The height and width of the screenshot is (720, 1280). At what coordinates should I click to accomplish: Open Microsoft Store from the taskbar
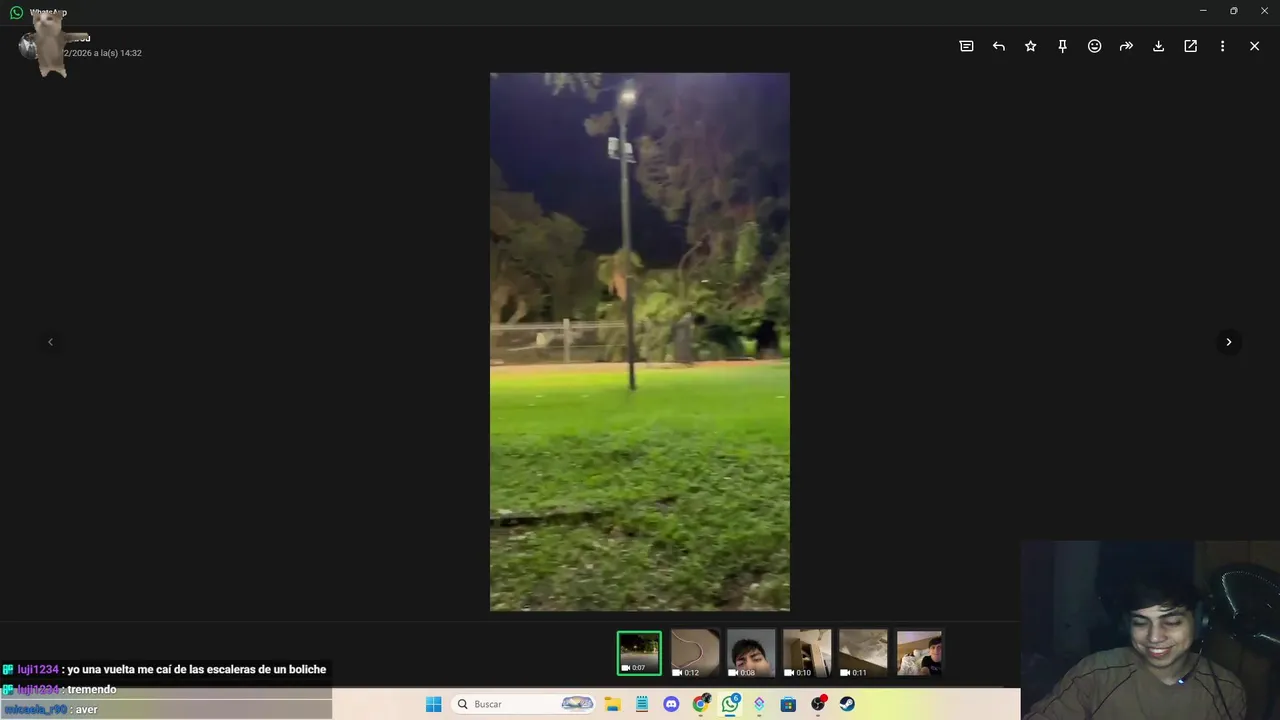point(788,704)
